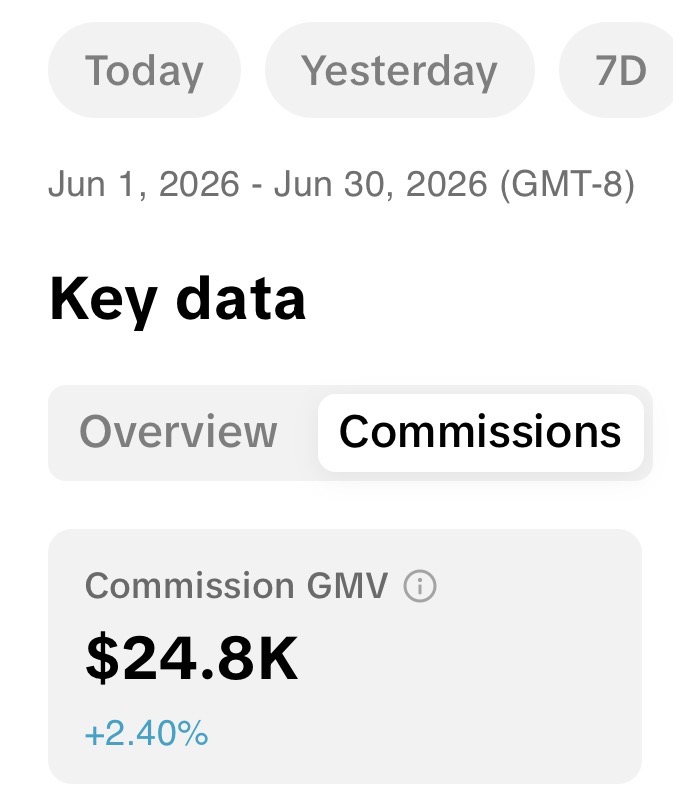The width and height of the screenshot is (673, 792).
Task: Tap the +2.40% change indicator
Action: point(147,733)
